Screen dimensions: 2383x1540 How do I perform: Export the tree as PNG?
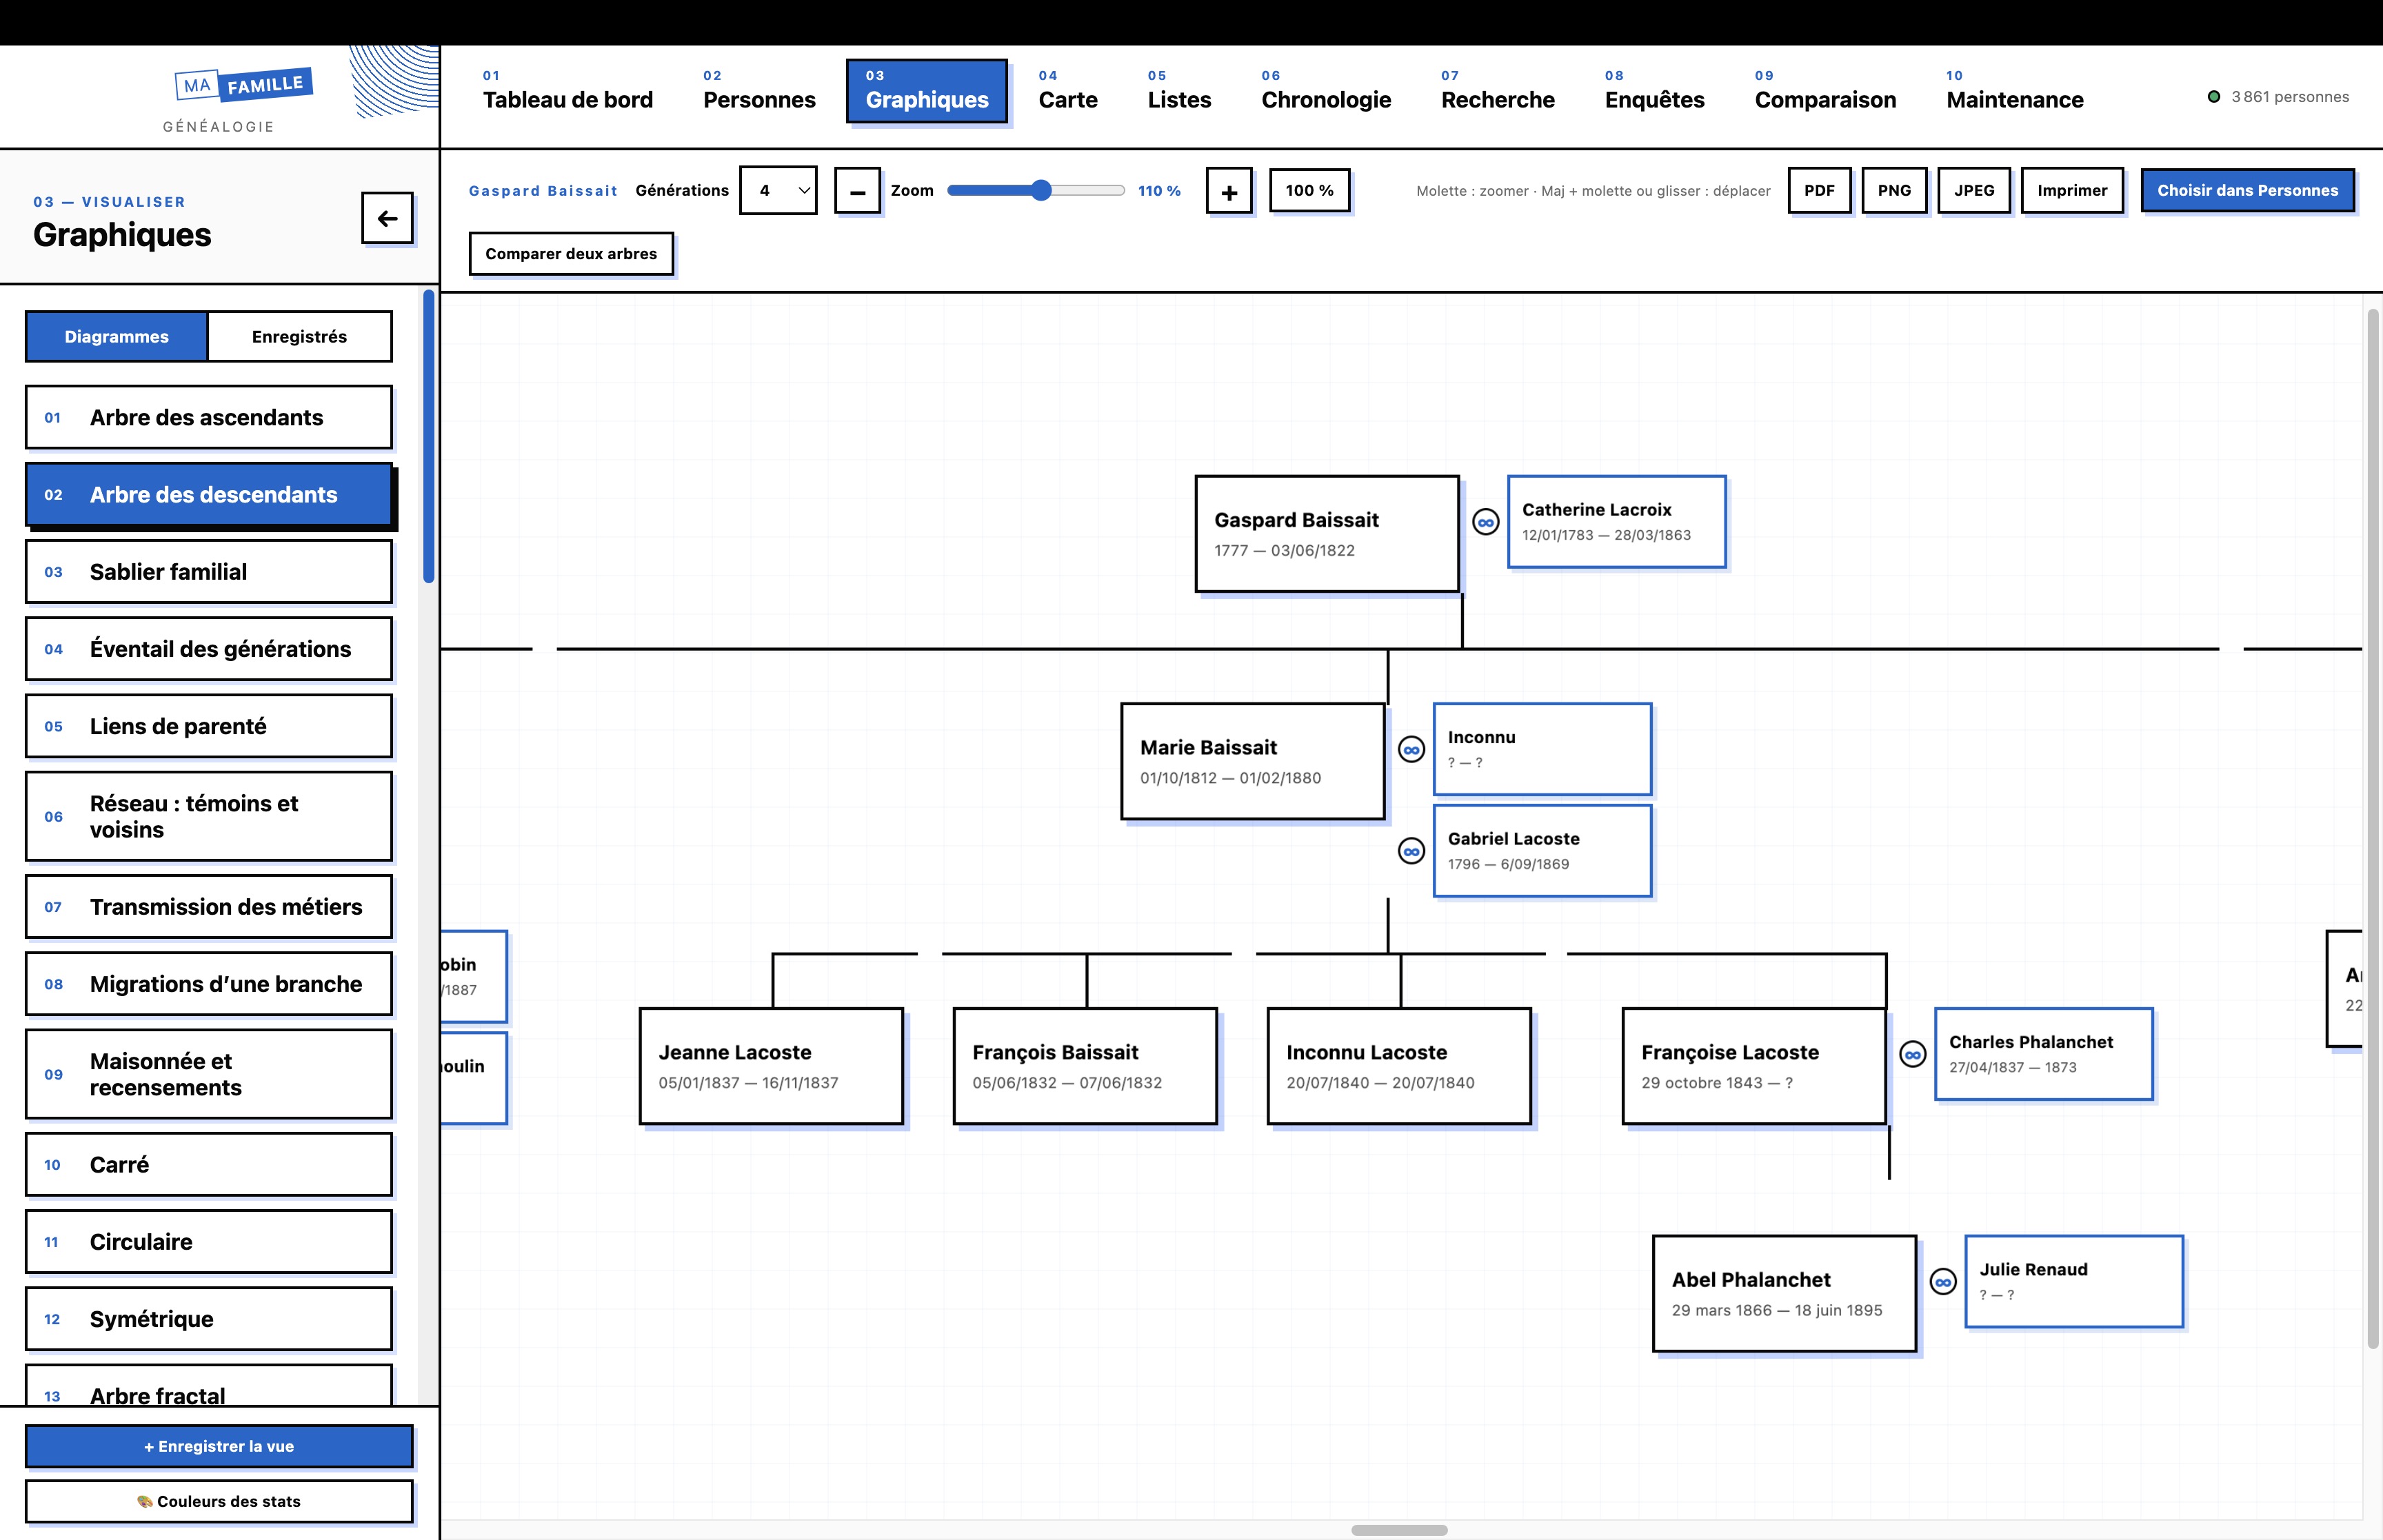coord(1894,190)
